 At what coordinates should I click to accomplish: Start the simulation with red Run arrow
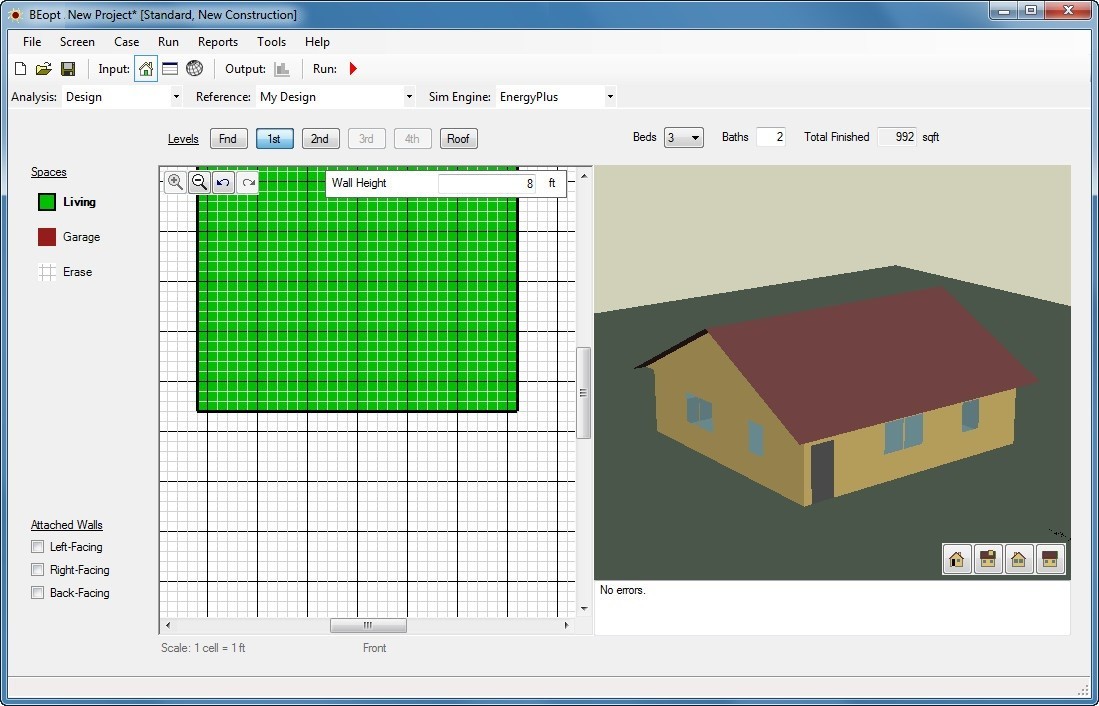click(x=353, y=69)
